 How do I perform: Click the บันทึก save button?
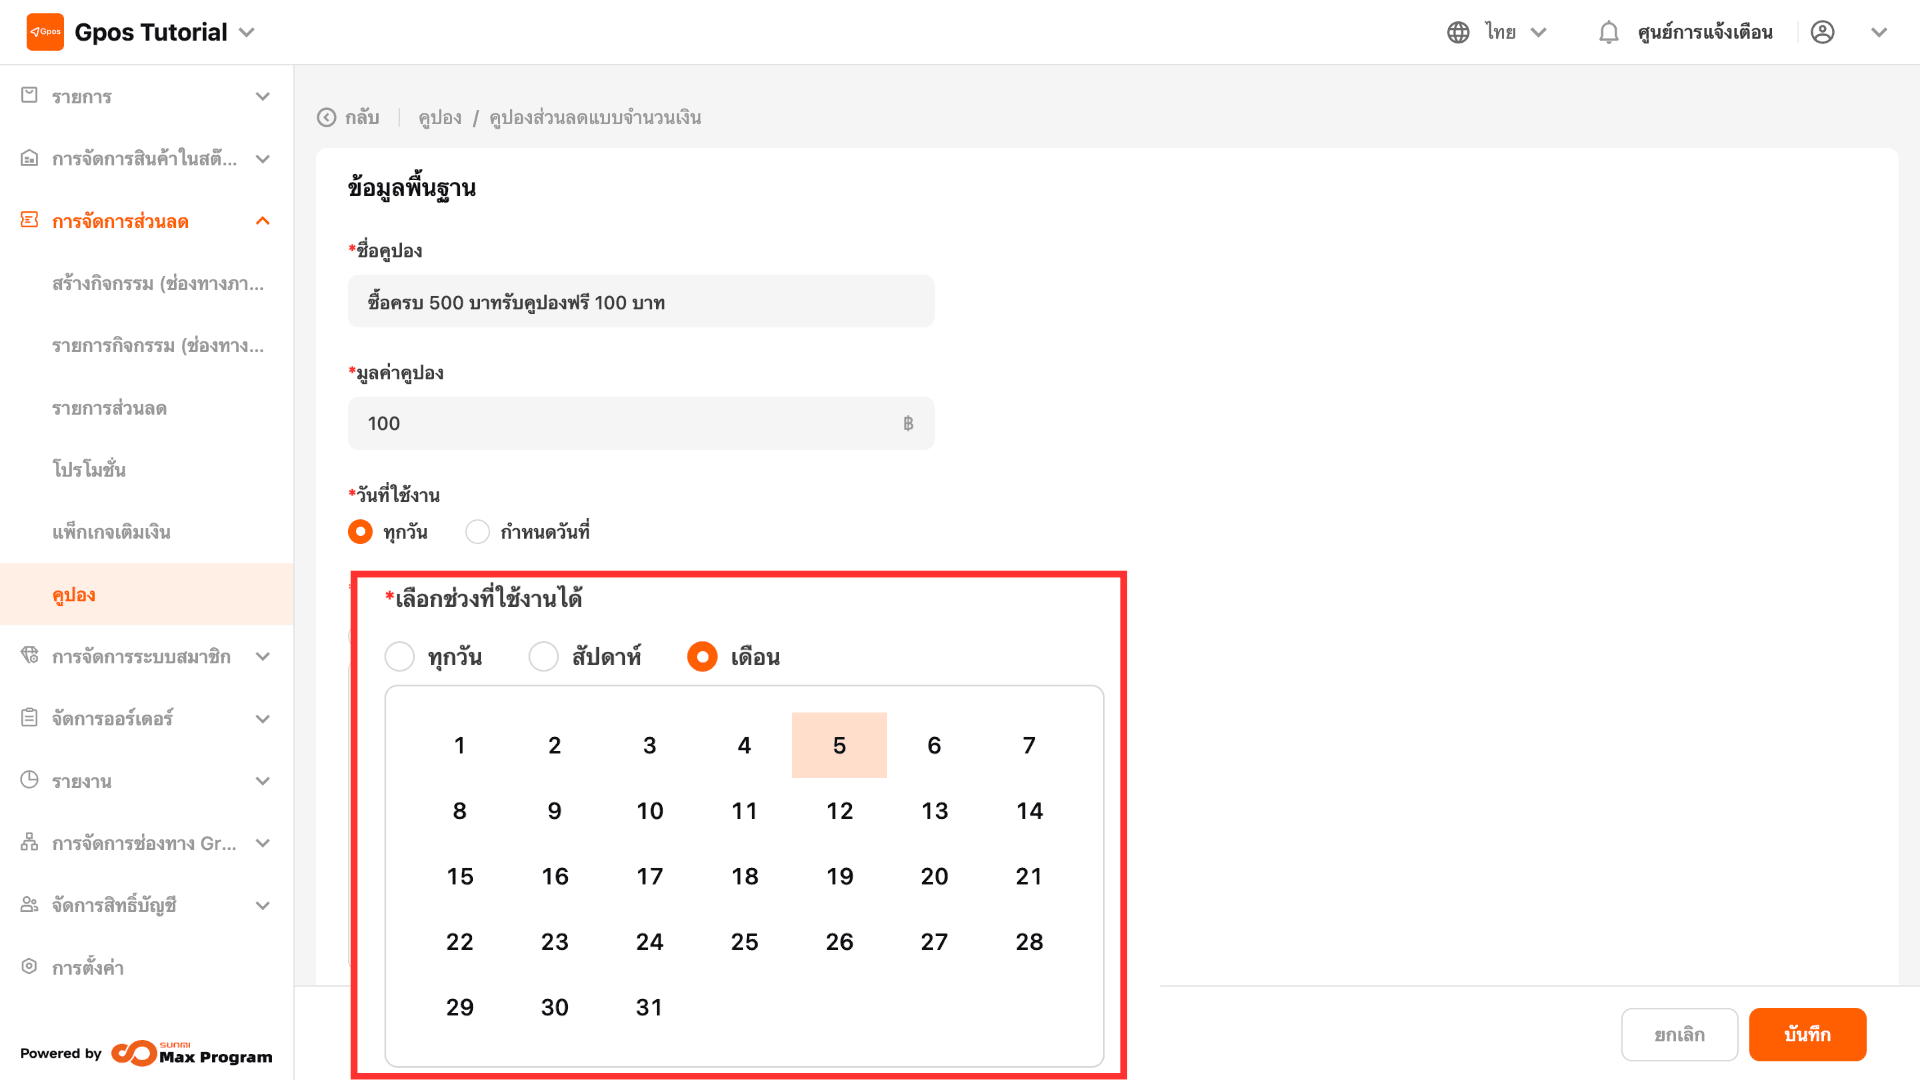[x=1806, y=1034]
